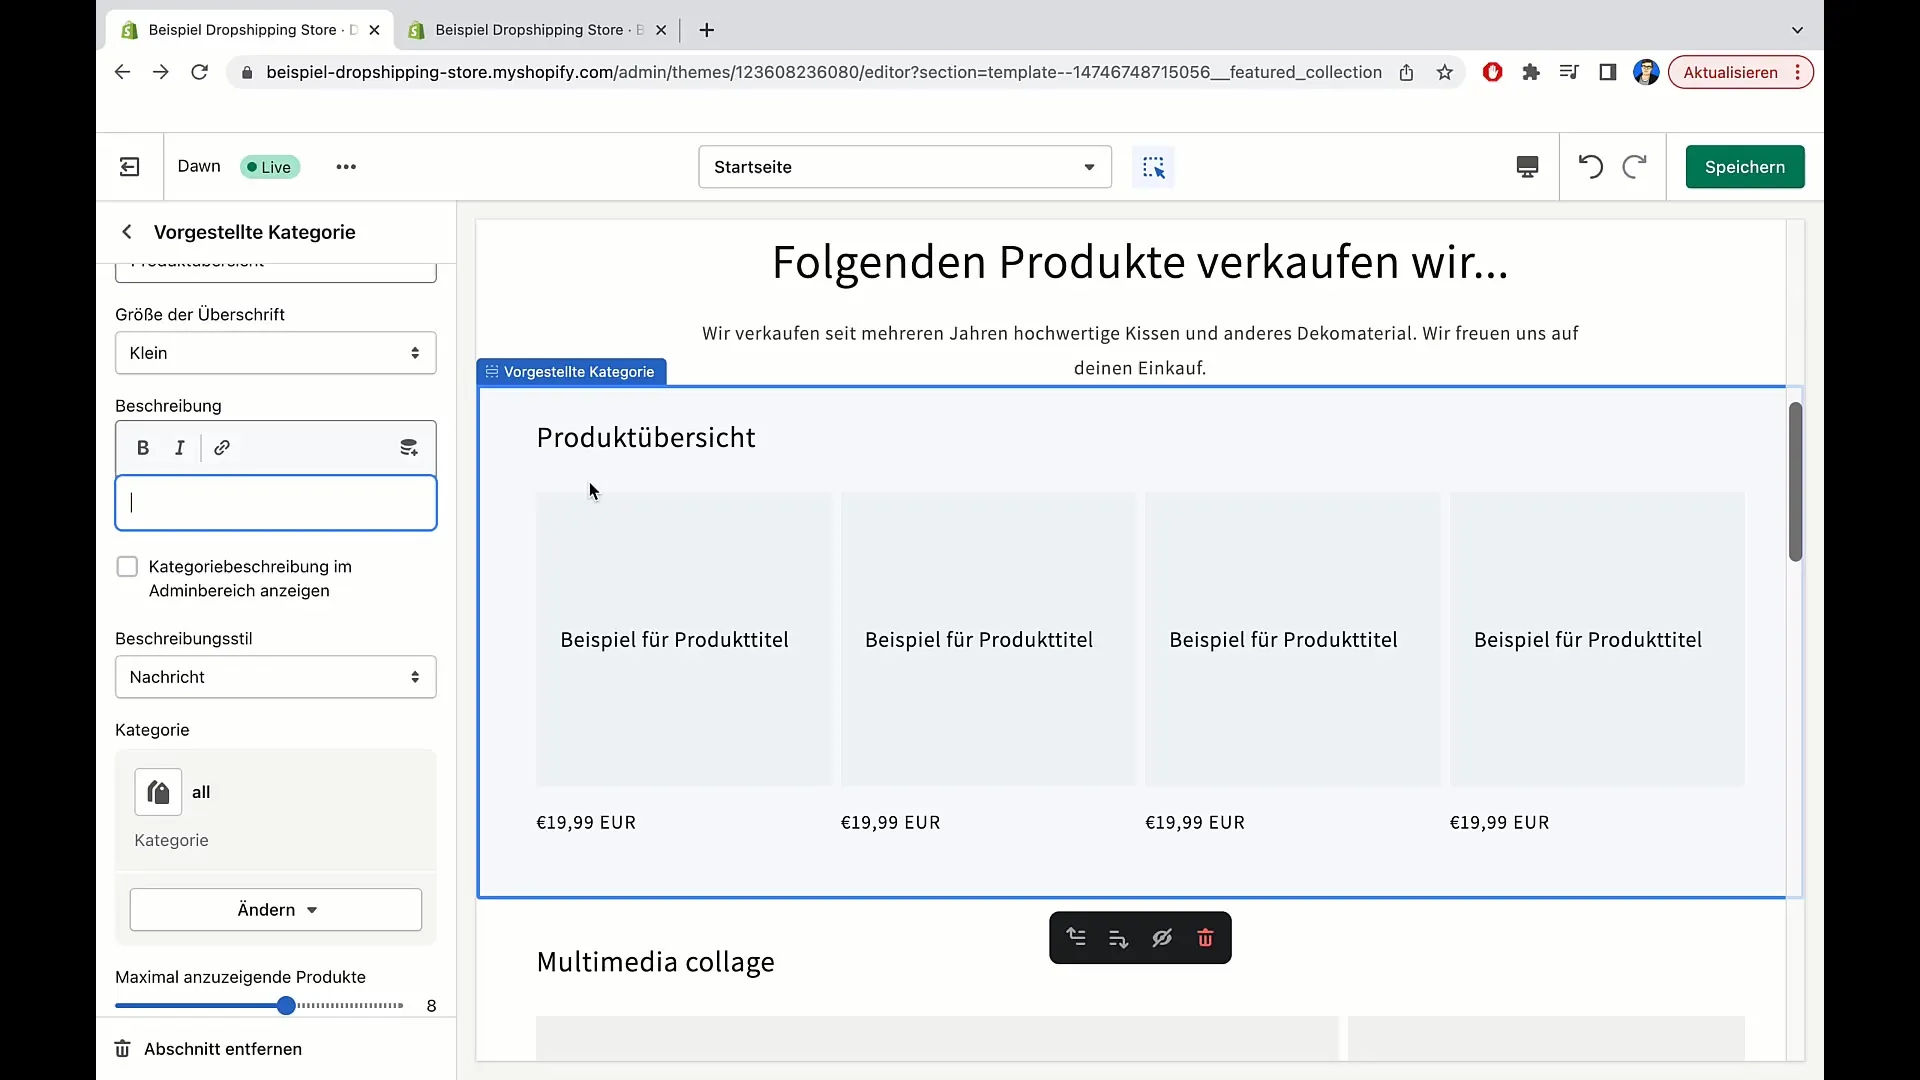Image resolution: width=1920 pixels, height=1080 pixels.
Task: Undo the last change
Action: point(1590,167)
